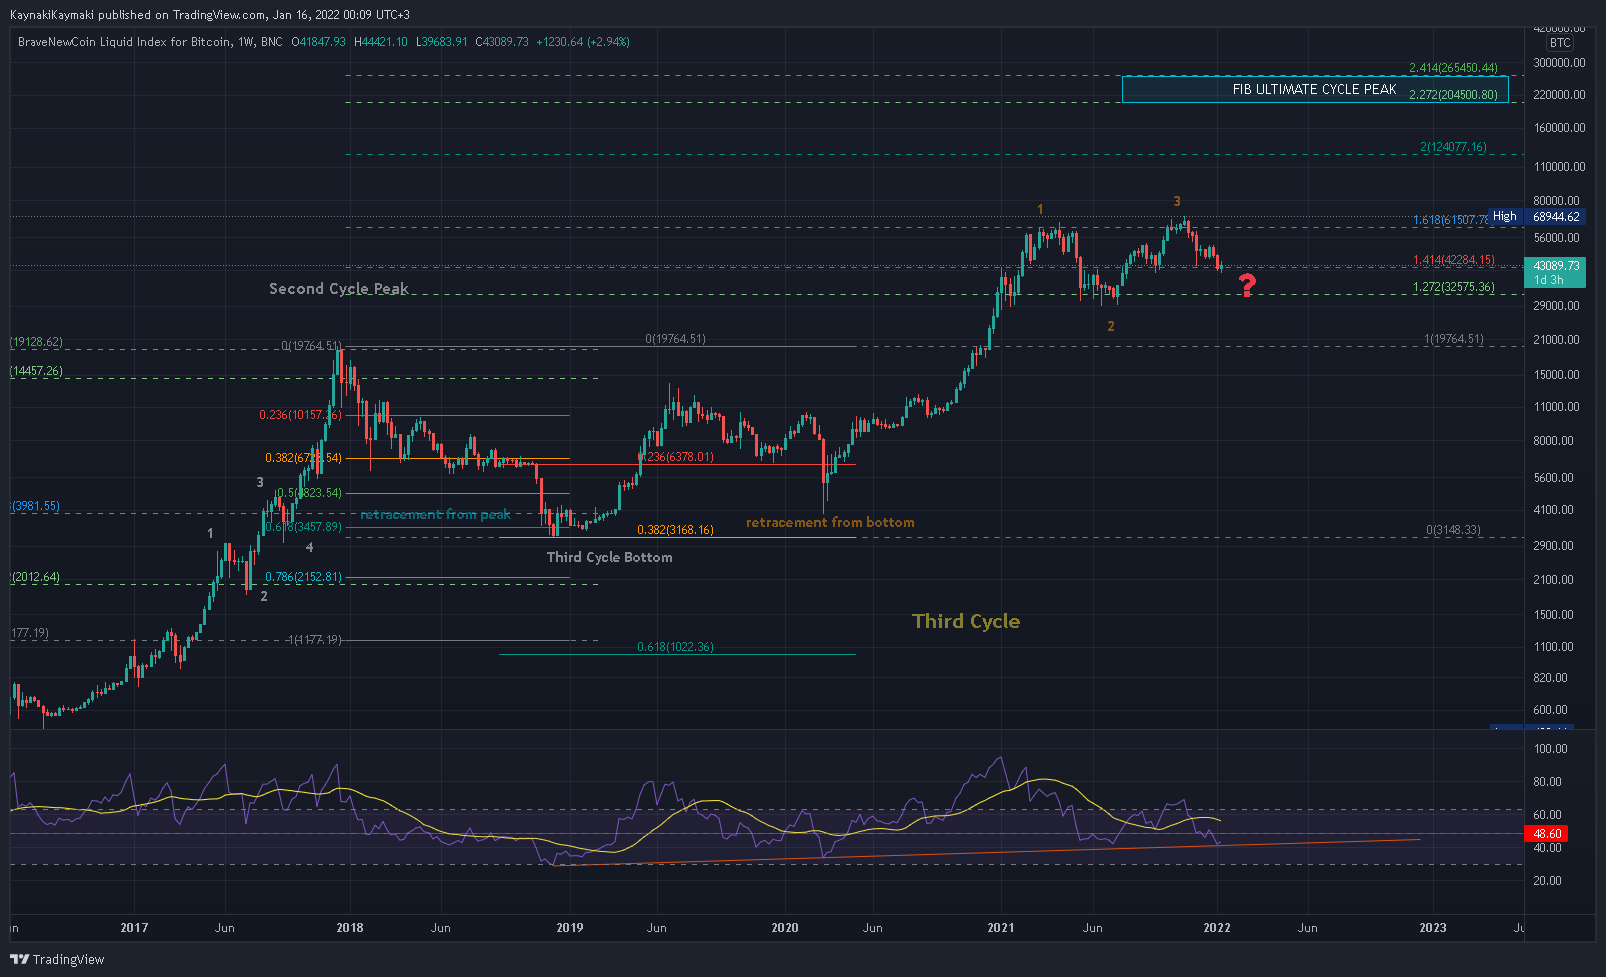
Task: Click the 2.272(204500.80) fib level label
Action: [x=1453, y=95]
